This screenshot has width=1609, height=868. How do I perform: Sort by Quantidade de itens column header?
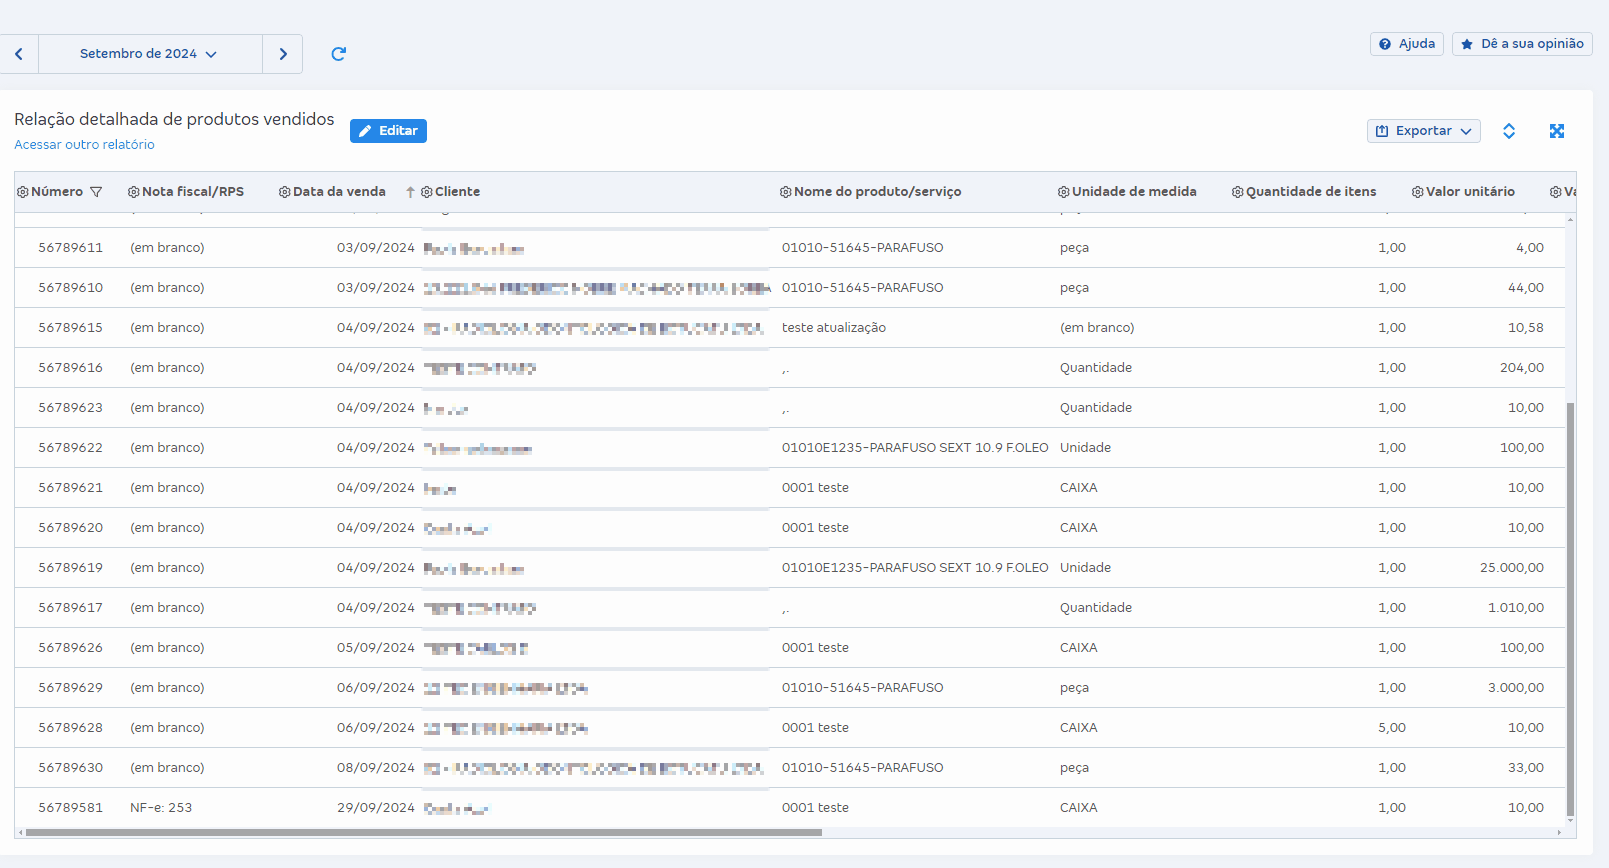[1310, 192]
